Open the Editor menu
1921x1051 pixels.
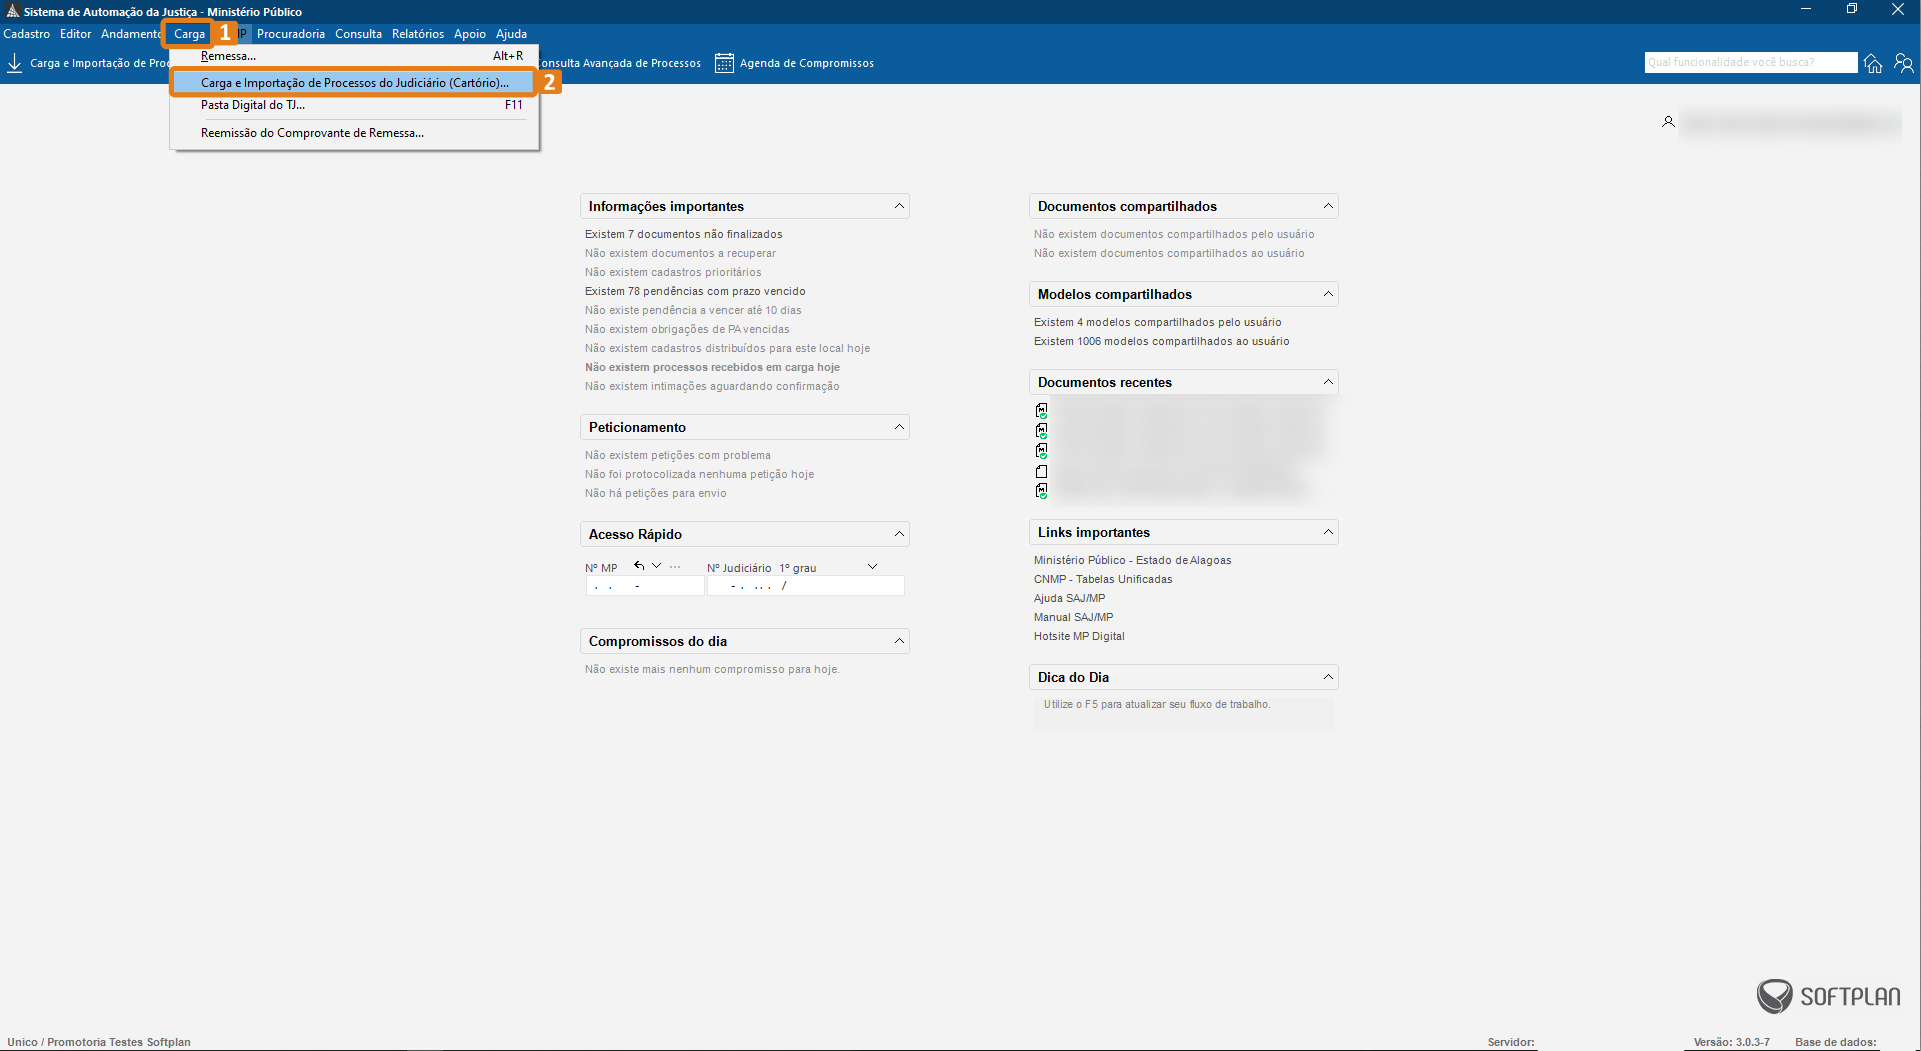76,34
